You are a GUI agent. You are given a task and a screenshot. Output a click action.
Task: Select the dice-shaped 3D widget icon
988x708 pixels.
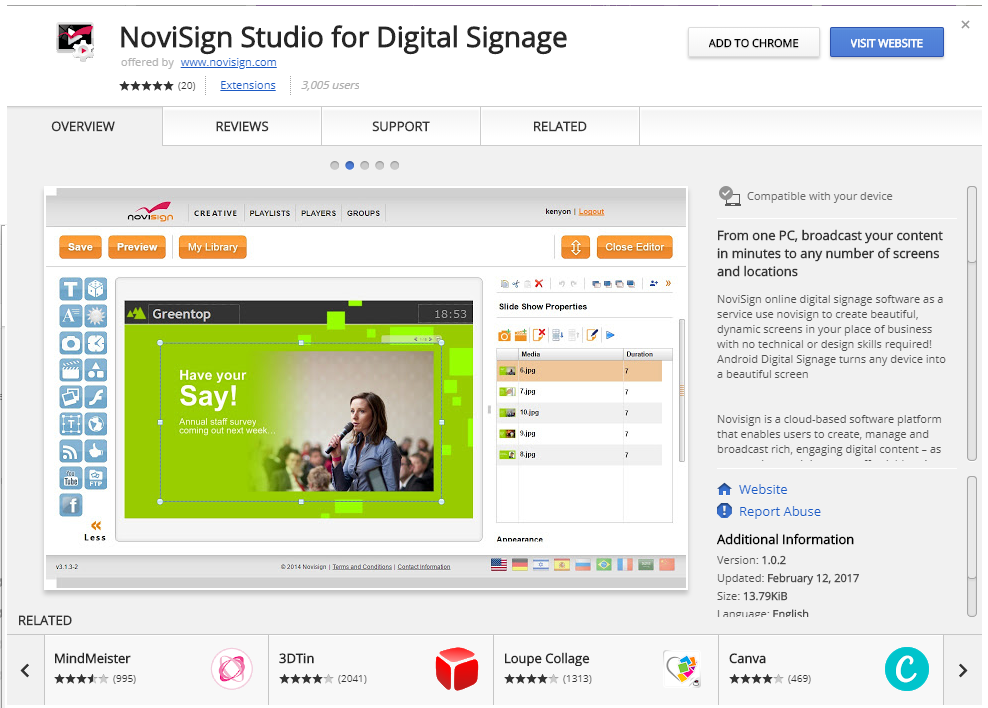96,289
